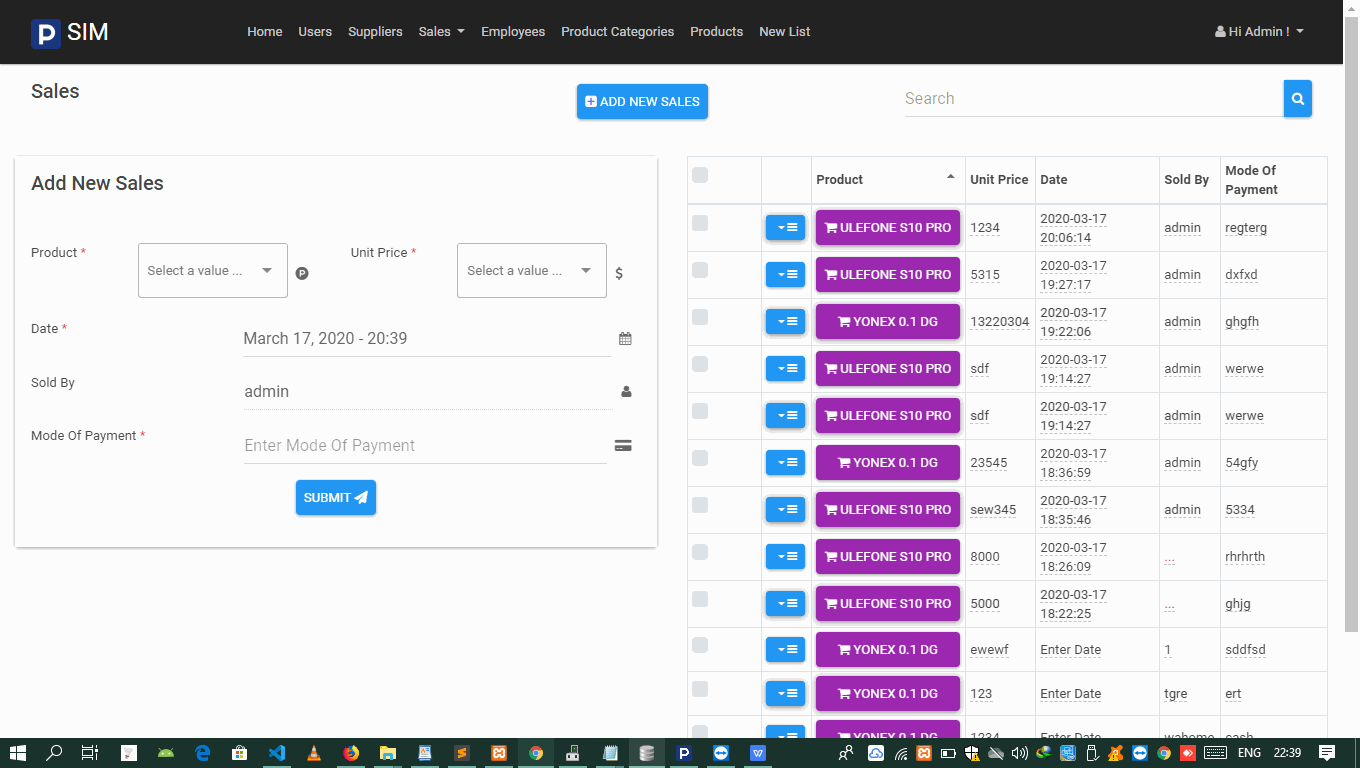This screenshot has height=768, width=1360.
Task: Open row actions menu for price 5315
Action: pyautogui.click(x=785, y=275)
